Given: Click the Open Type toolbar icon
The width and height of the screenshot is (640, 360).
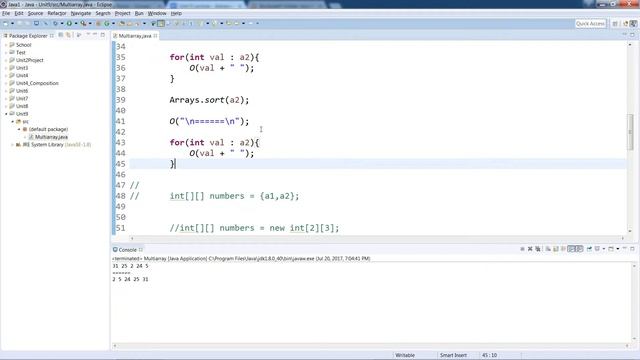Looking at the screenshot, I should click(122, 23).
